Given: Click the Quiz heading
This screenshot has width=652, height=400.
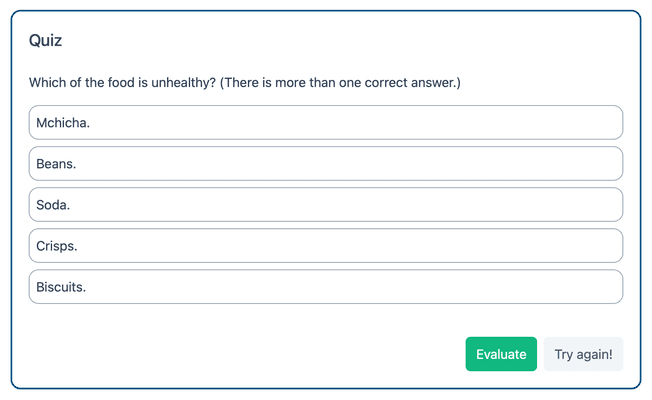Looking at the screenshot, I should click(46, 41).
